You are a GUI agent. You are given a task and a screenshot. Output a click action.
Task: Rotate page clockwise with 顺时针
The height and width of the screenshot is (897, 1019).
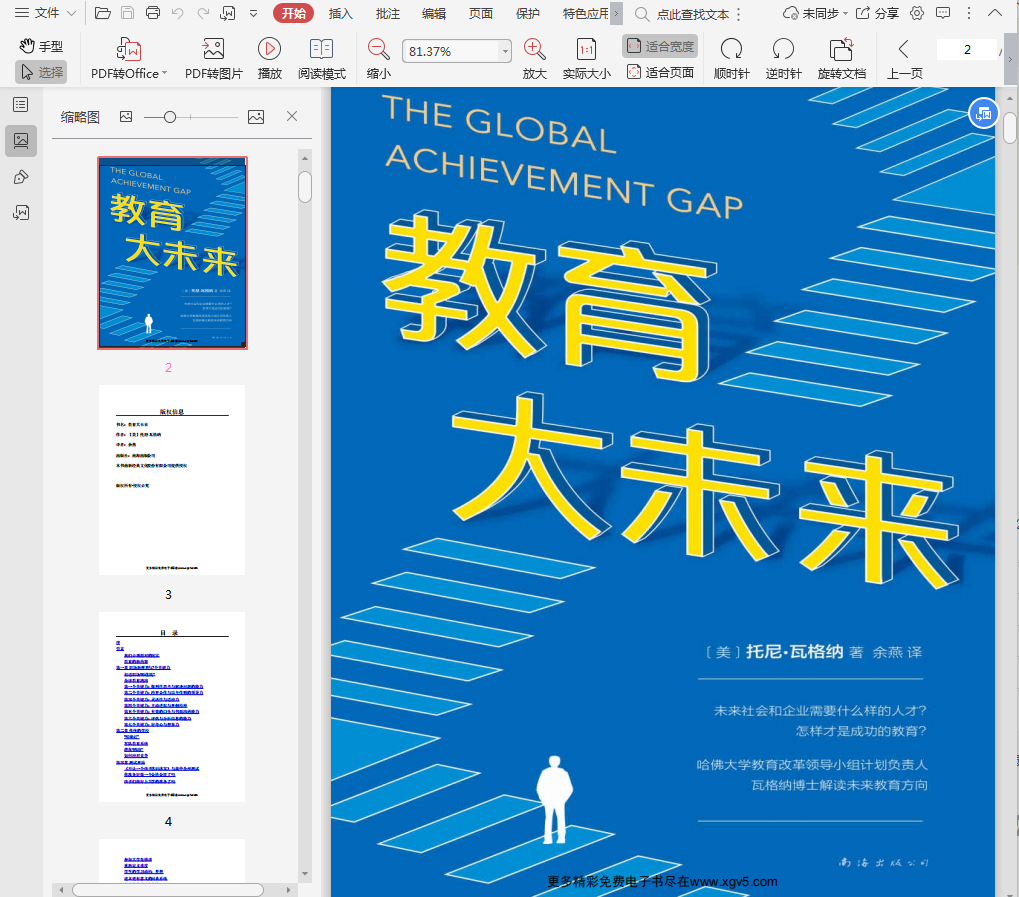point(731,50)
